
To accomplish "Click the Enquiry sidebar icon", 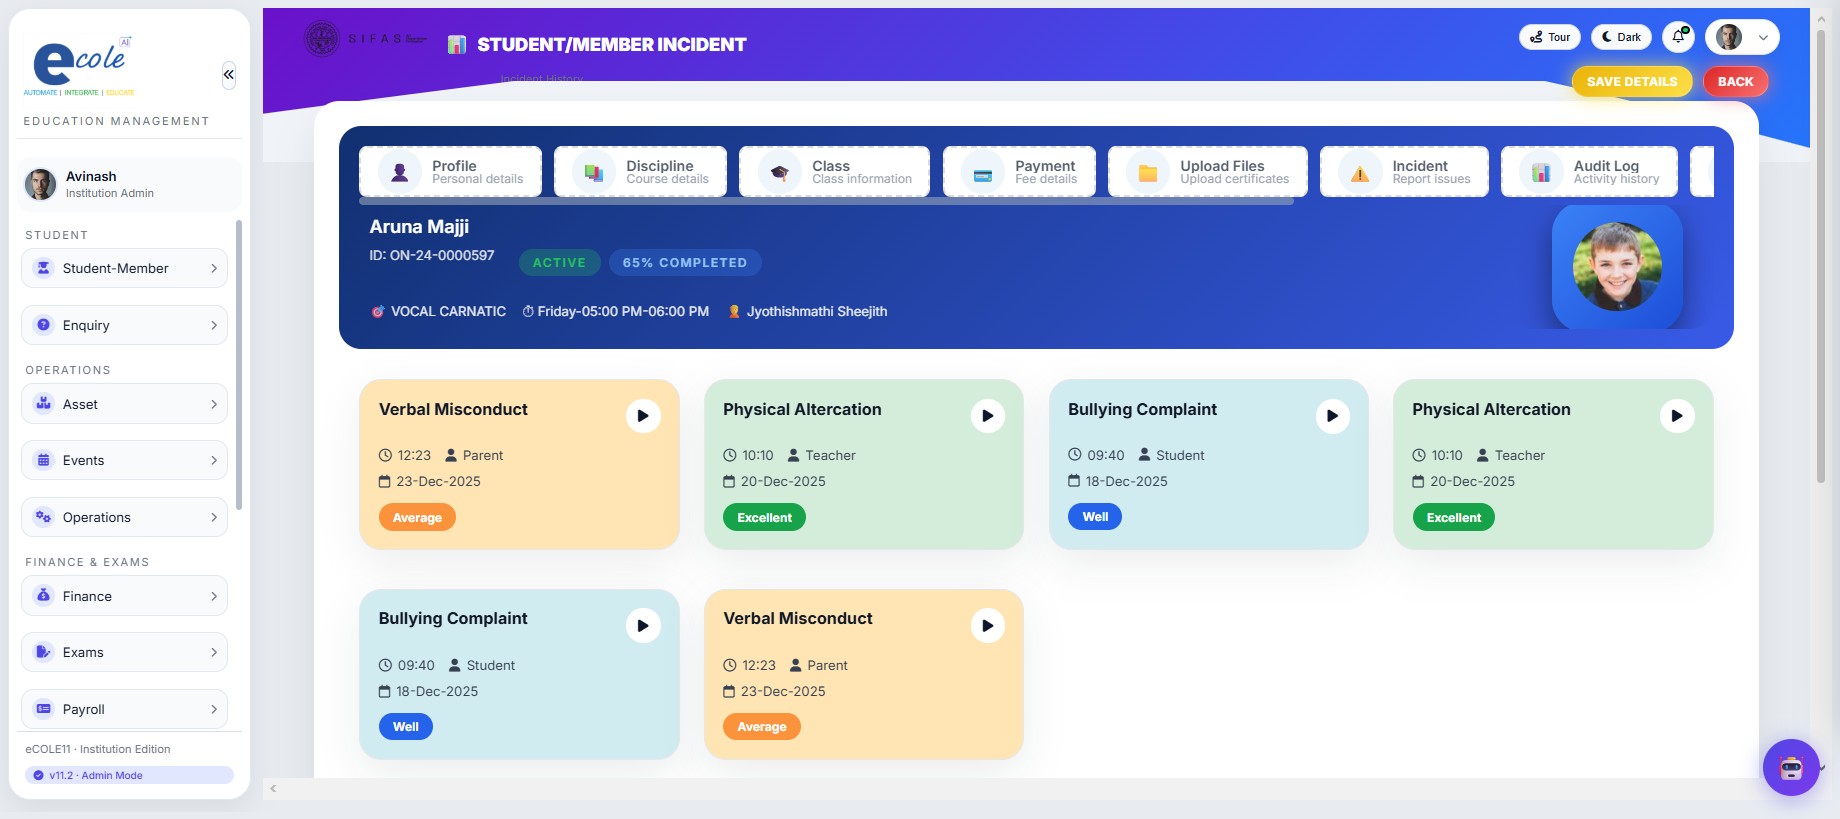I will [x=43, y=325].
